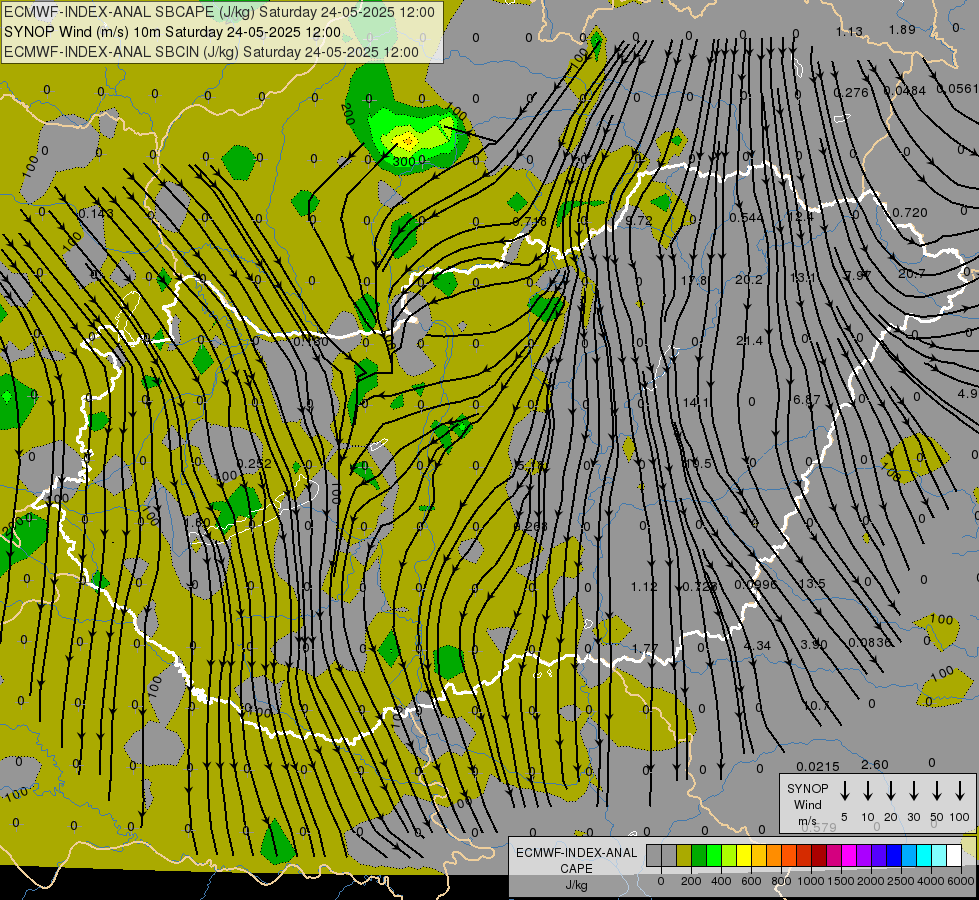Click the 10 m/s wind arrow in the legend

(x=868, y=791)
